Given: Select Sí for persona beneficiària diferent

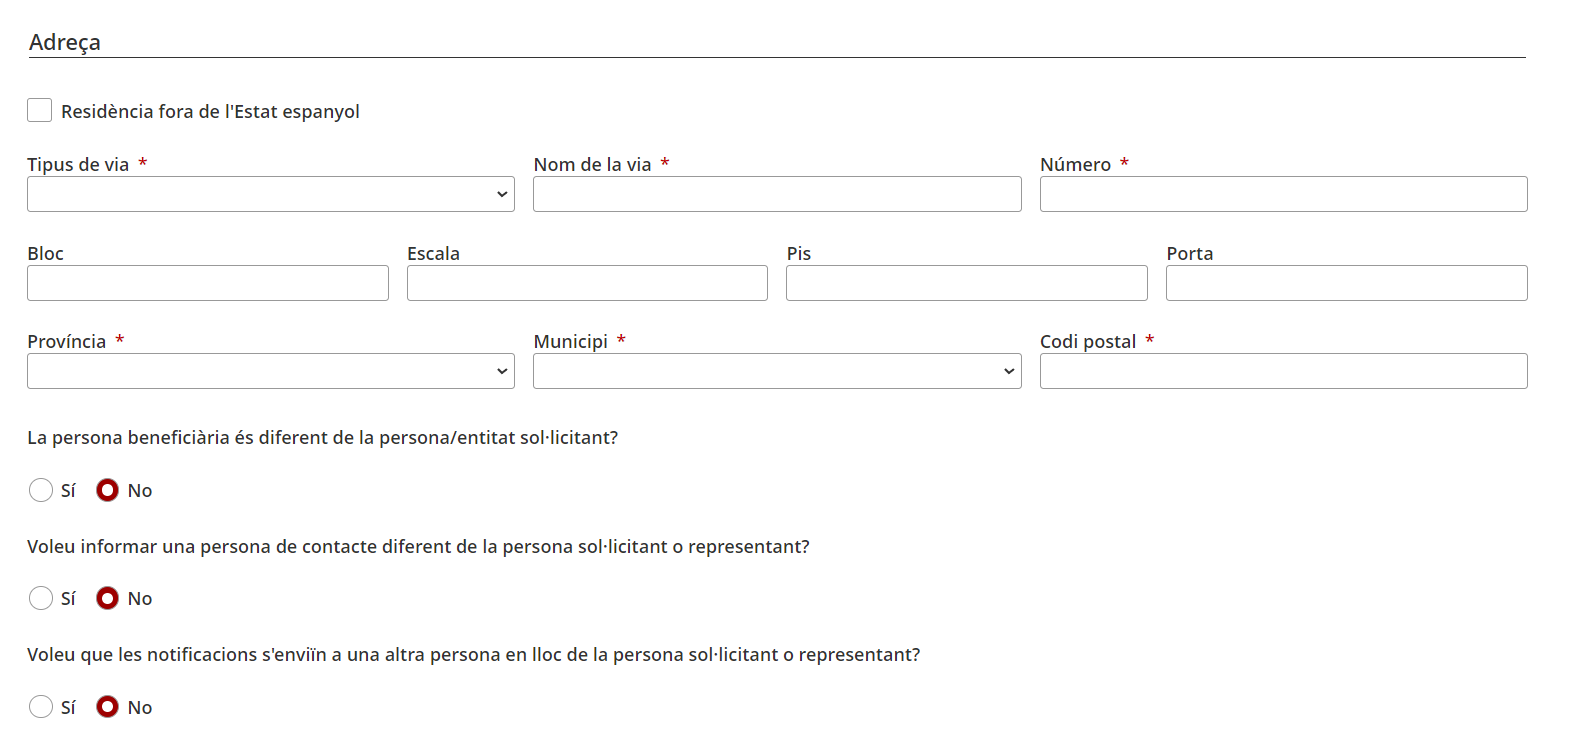Looking at the screenshot, I should point(41,490).
